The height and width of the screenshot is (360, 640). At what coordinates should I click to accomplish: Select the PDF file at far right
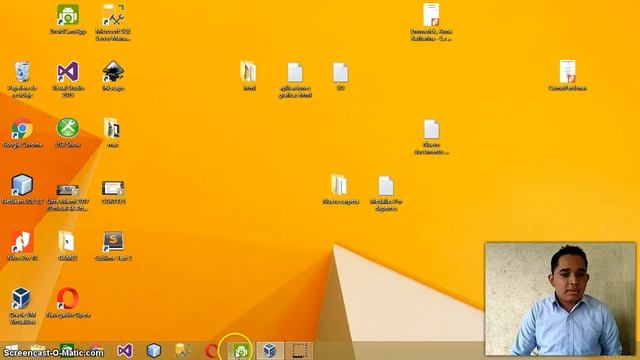tap(567, 76)
